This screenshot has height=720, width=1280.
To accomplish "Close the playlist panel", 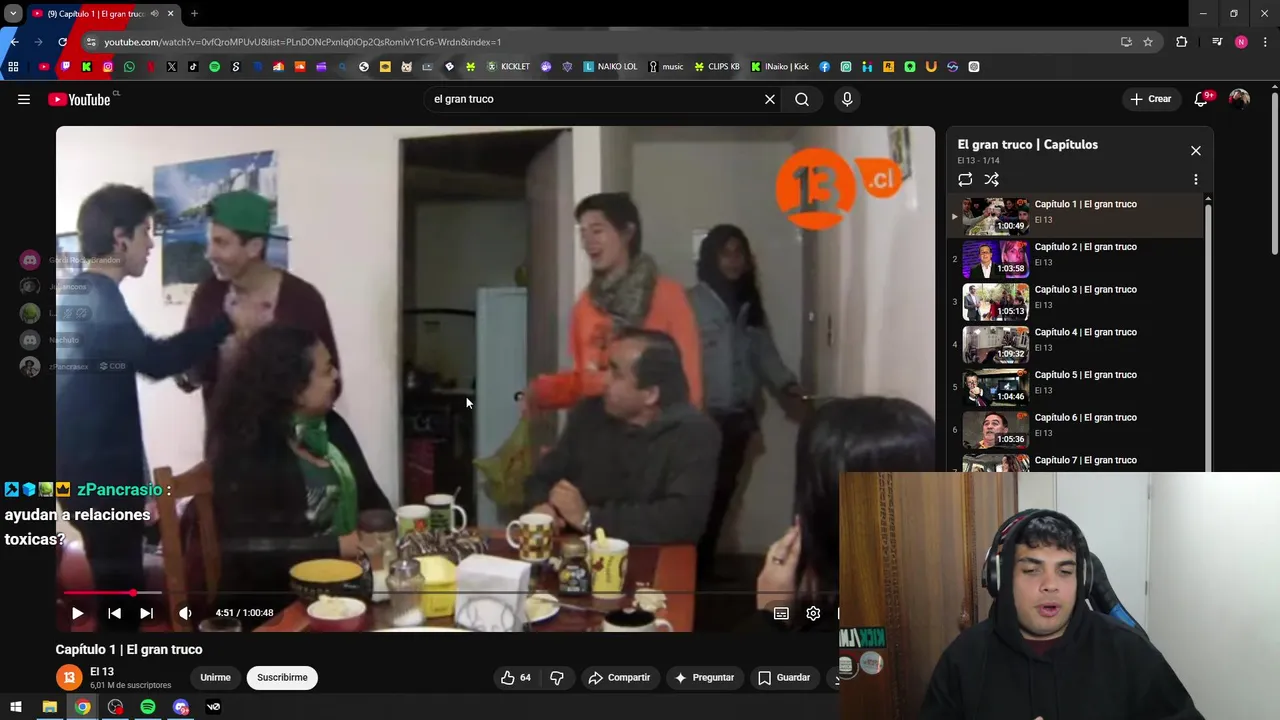I will (1196, 150).
